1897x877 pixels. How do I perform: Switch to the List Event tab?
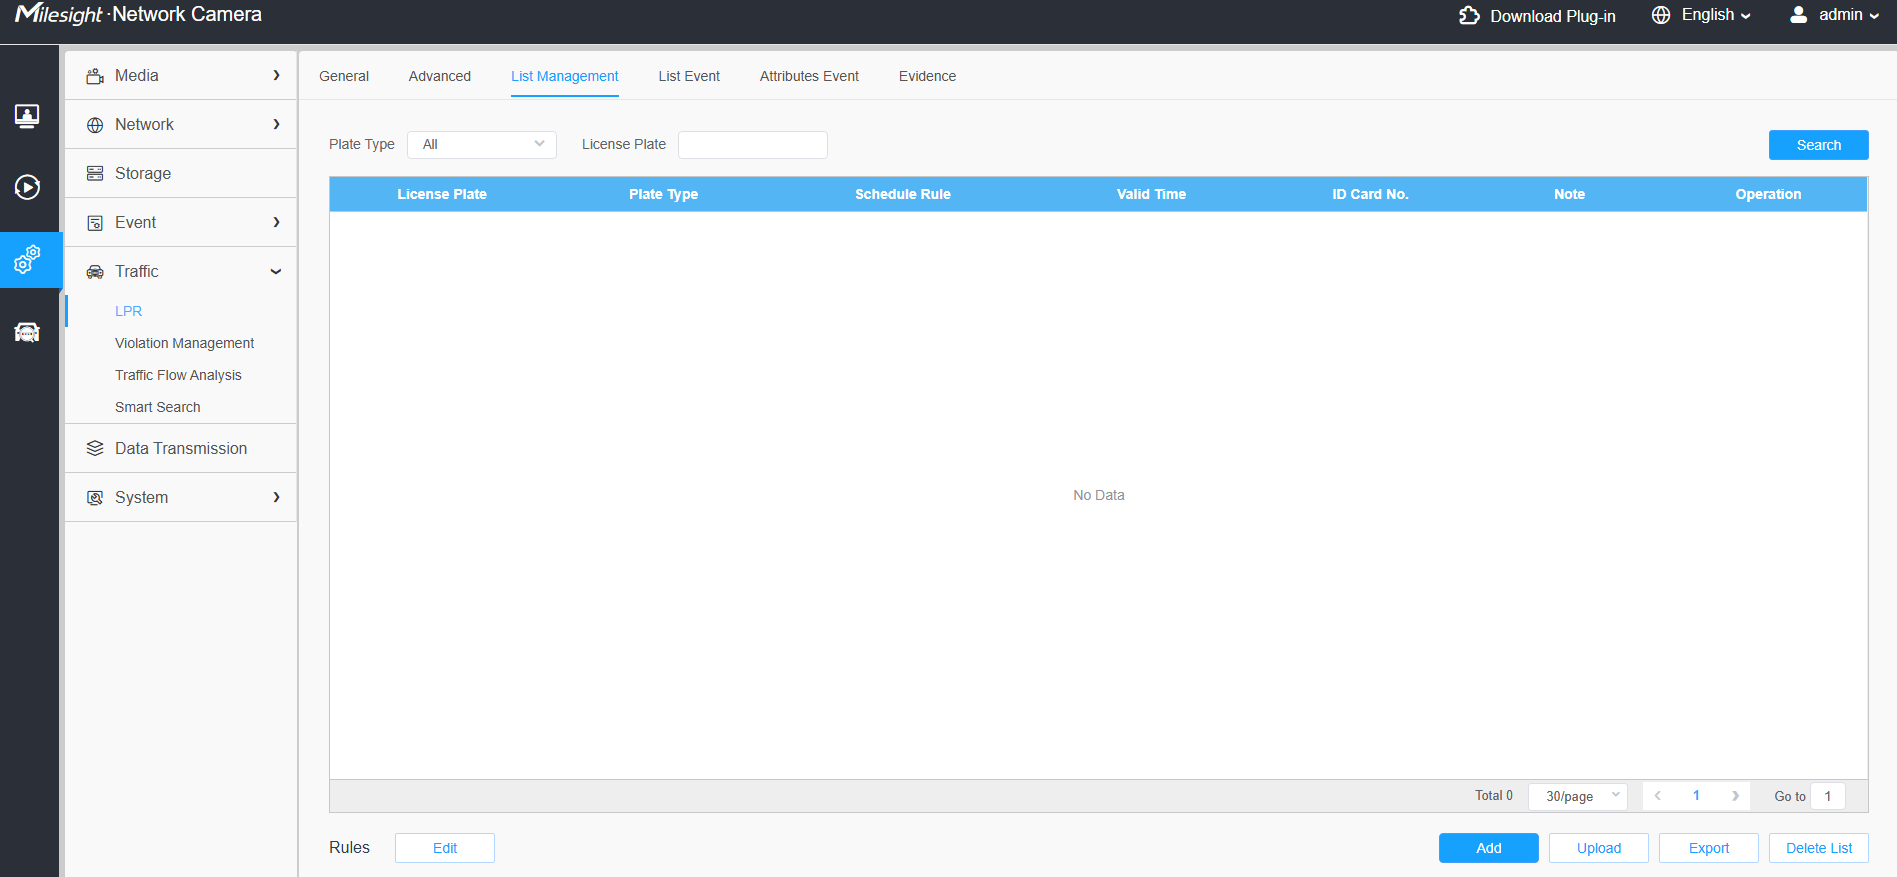point(689,76)
